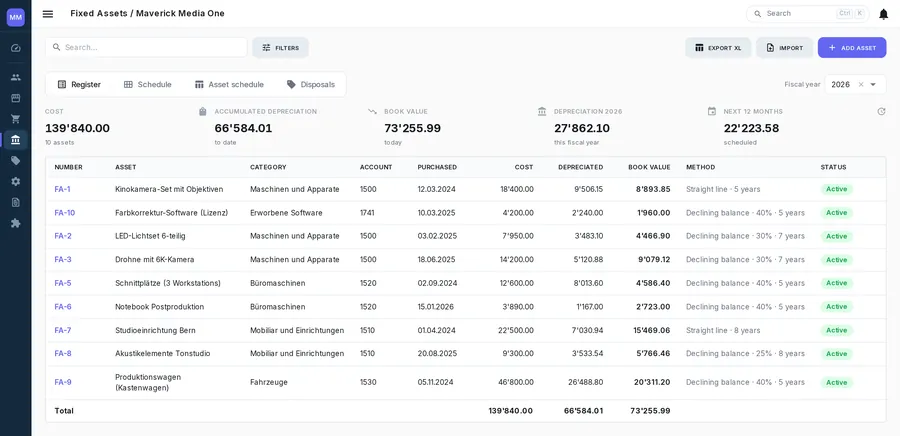The width and height of the screenshot is (900, 436).
Task: Click the clipboard icon near Accumulated Depreciation
Action: [203, 111]
